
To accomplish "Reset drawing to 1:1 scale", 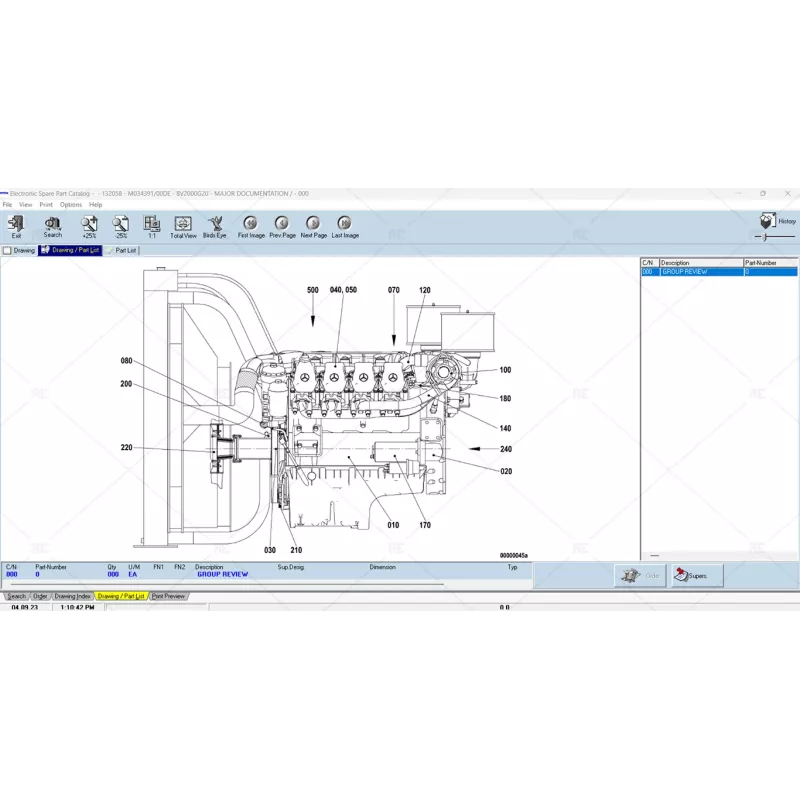I will click(152, 225).
